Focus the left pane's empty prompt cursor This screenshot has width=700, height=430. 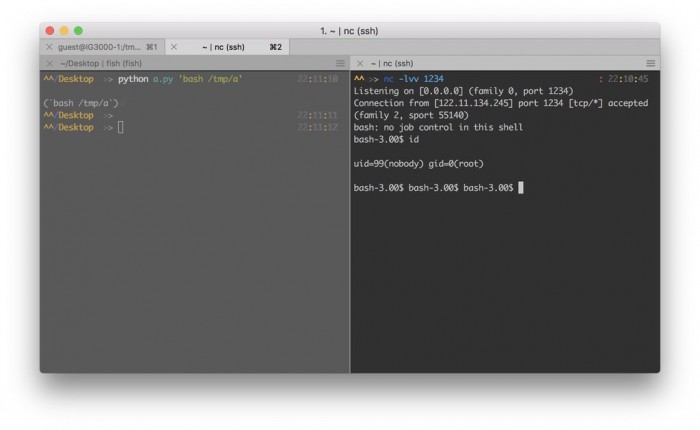click(x=121, y=127)
